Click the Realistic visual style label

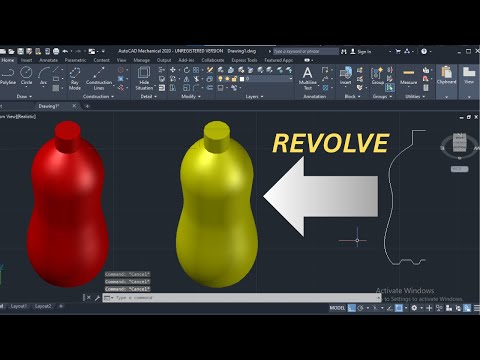click(27, 116)
